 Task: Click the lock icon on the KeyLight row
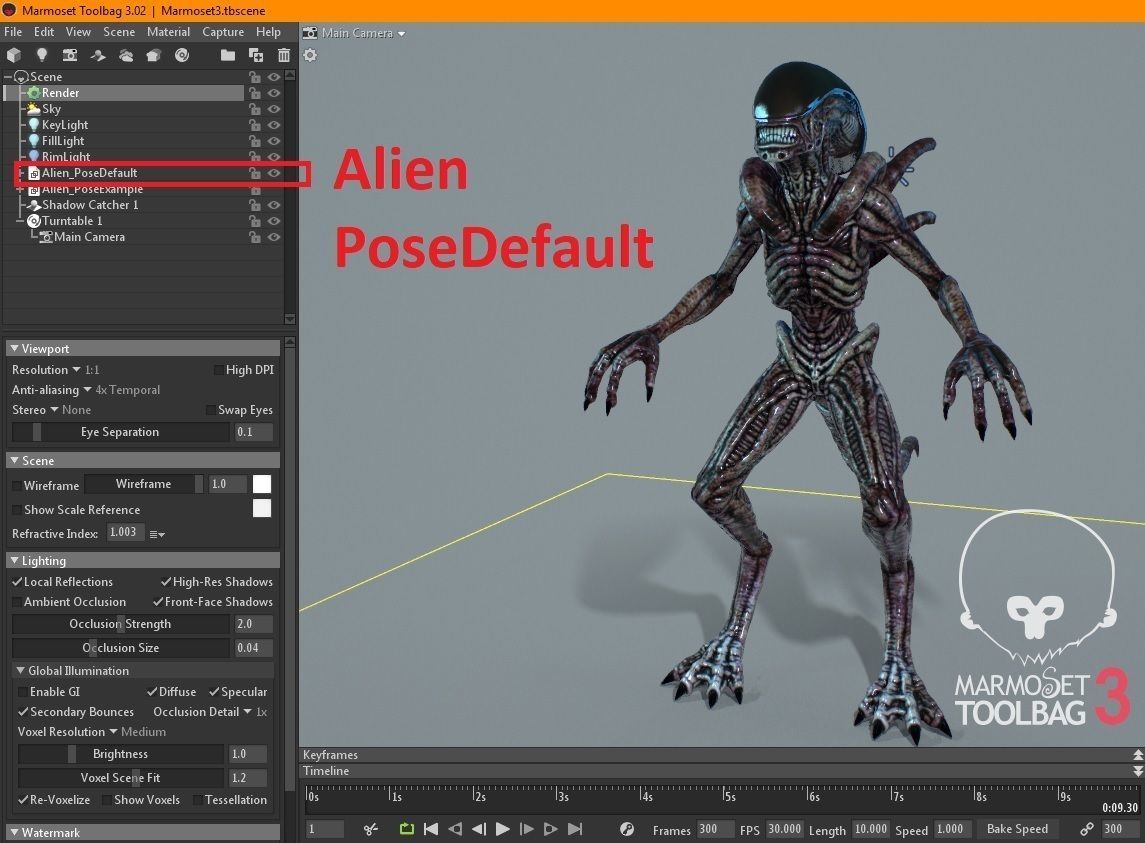(254, 125)
